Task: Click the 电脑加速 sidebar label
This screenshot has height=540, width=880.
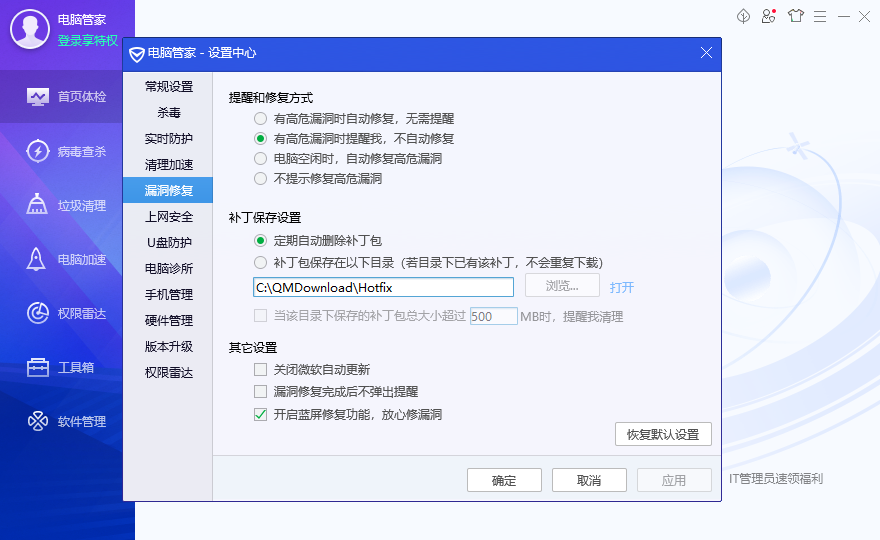Action: click(82, 259)
